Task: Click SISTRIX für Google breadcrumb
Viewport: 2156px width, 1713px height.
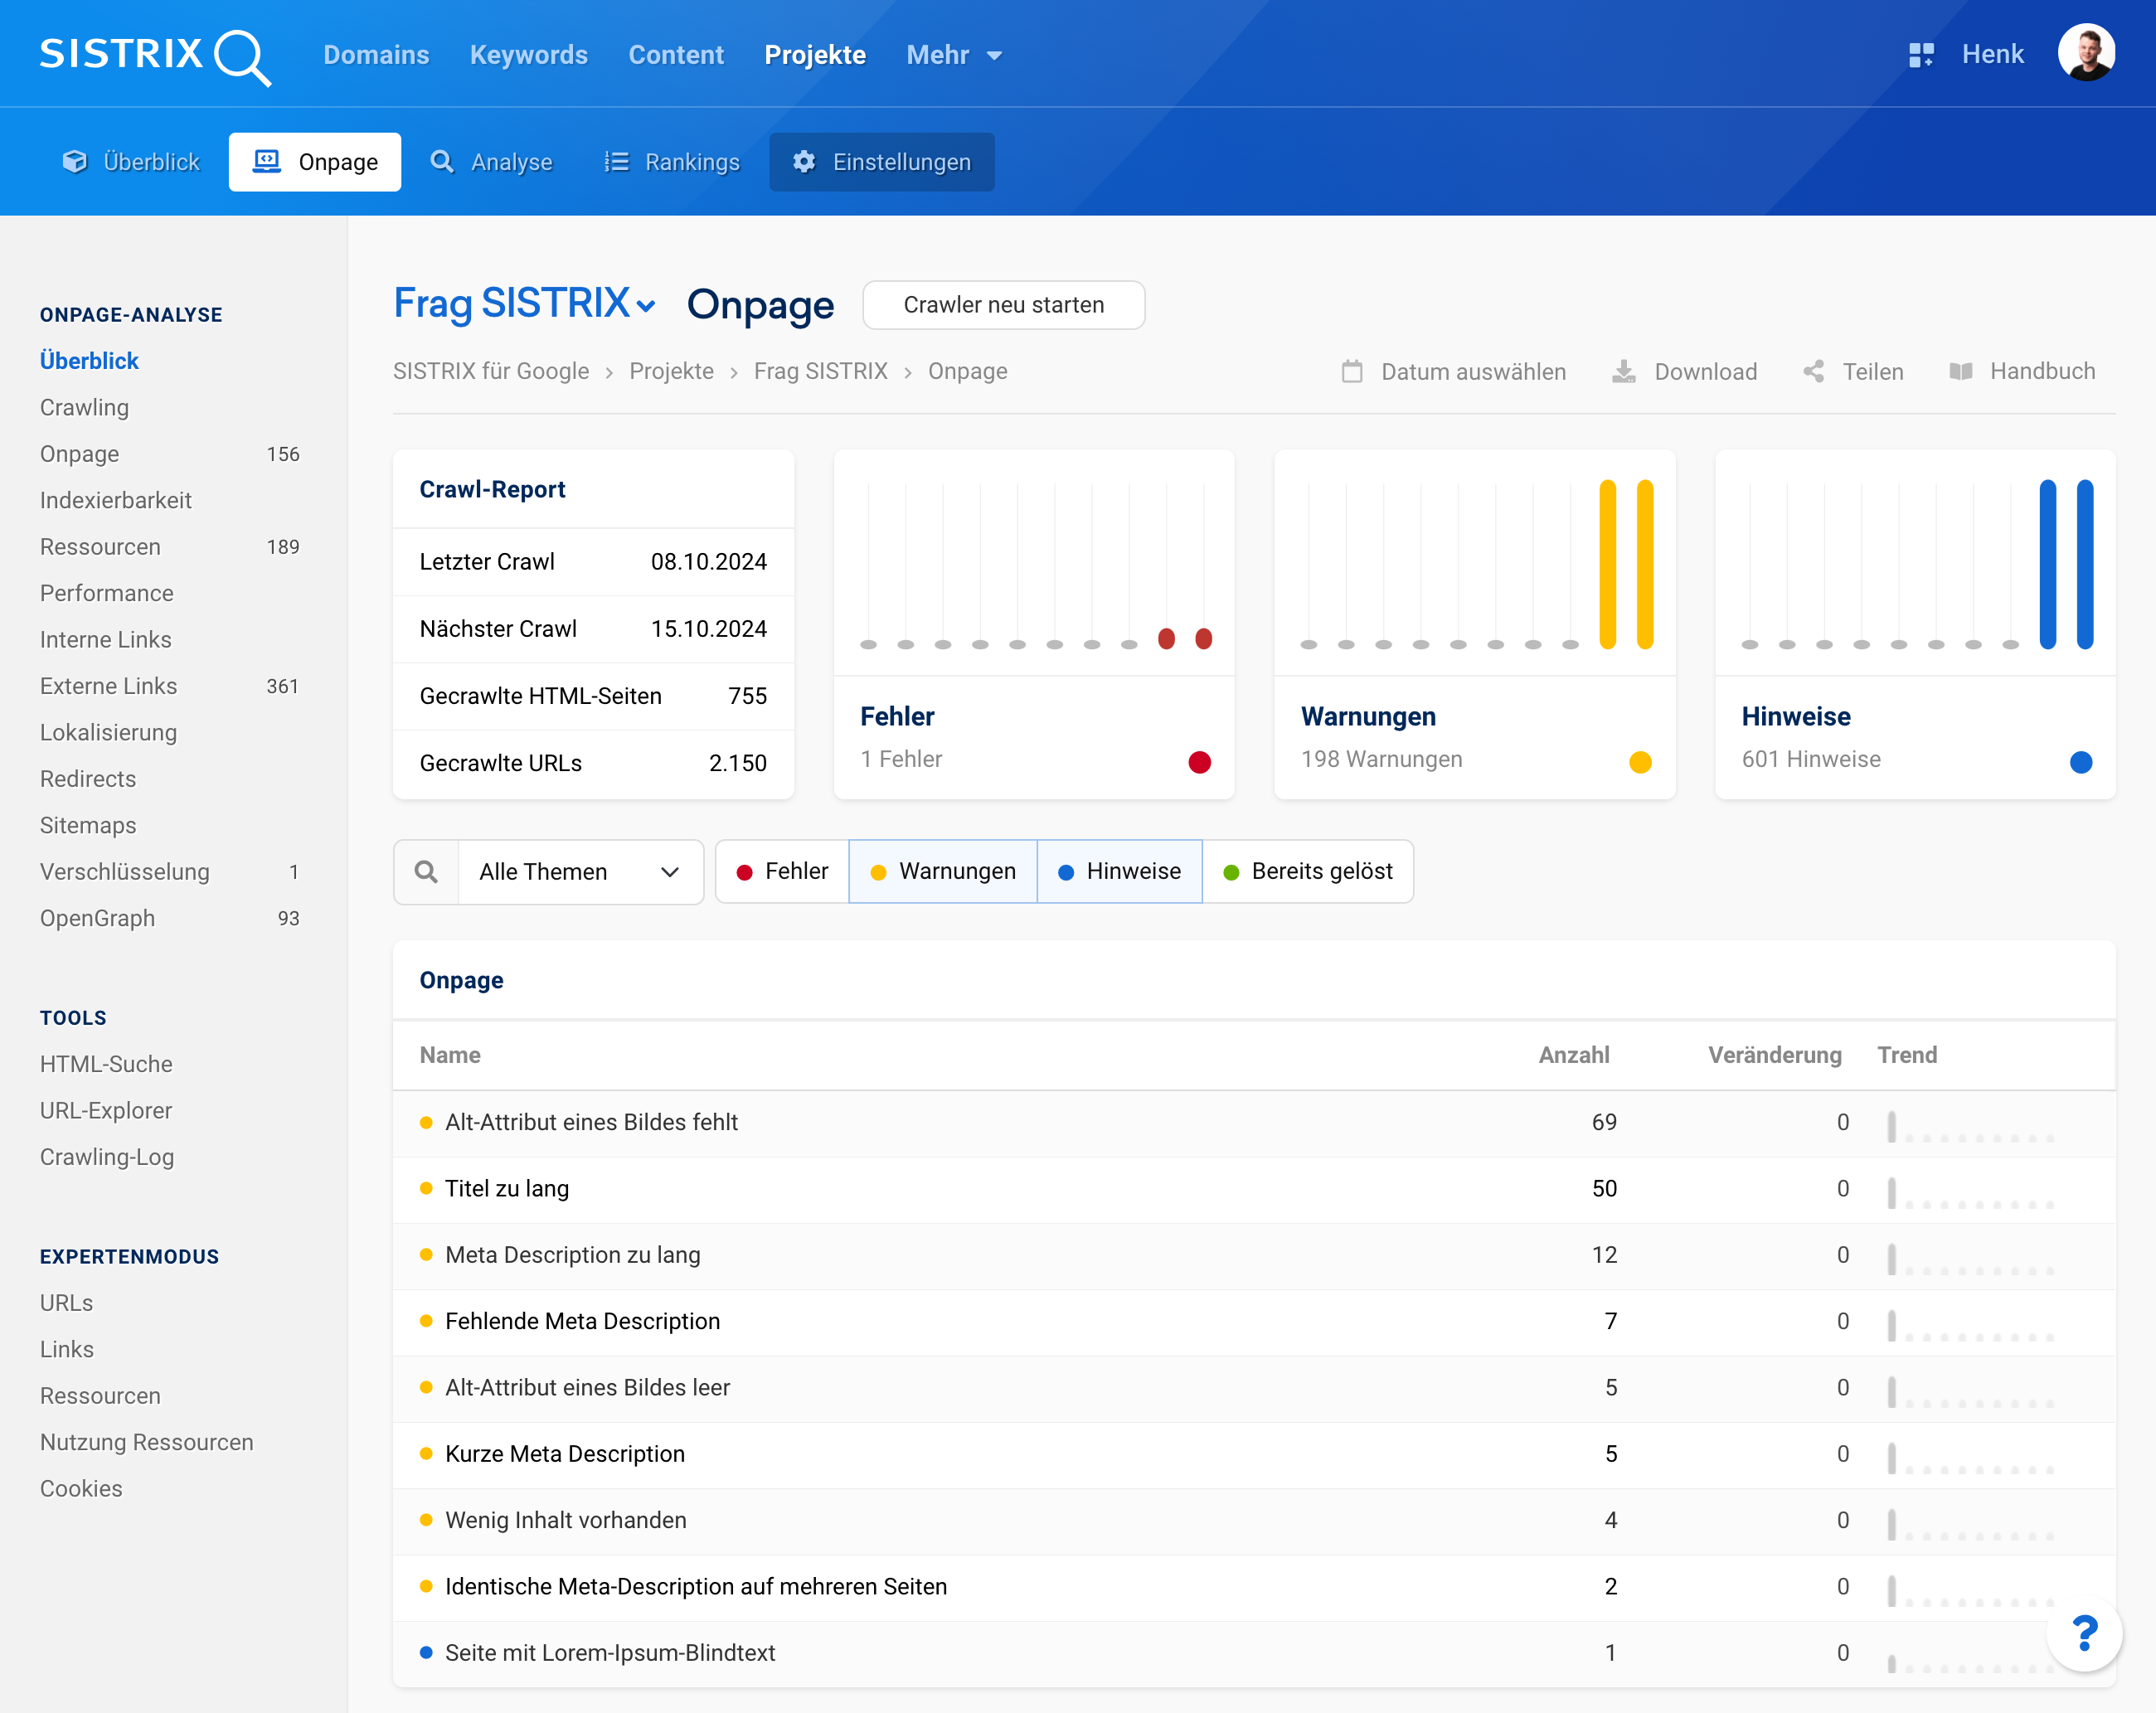Action: pos(491,371)
